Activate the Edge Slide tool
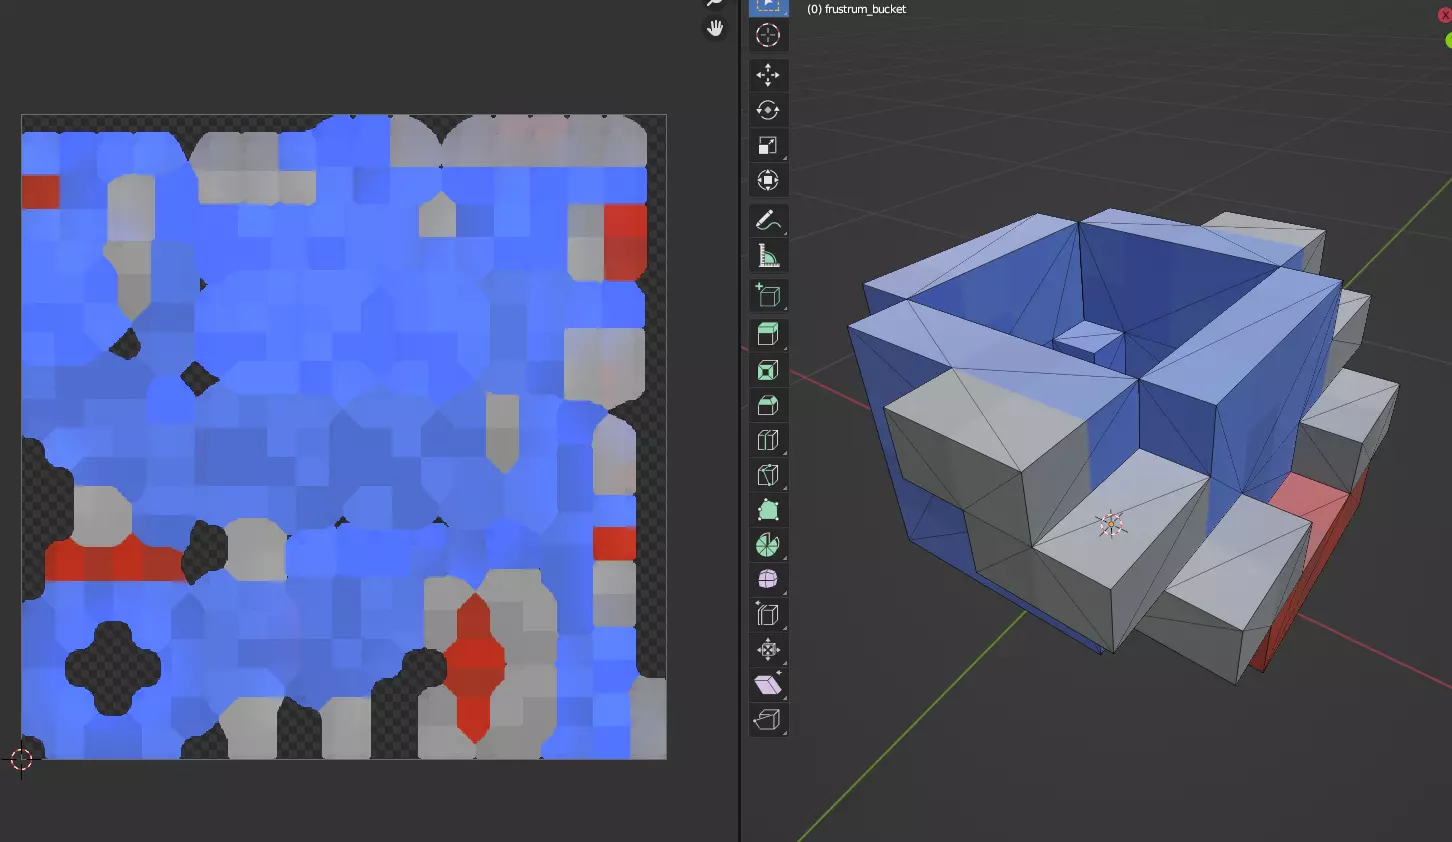The width and height of the screenshot is (1452, 842). 768,615
